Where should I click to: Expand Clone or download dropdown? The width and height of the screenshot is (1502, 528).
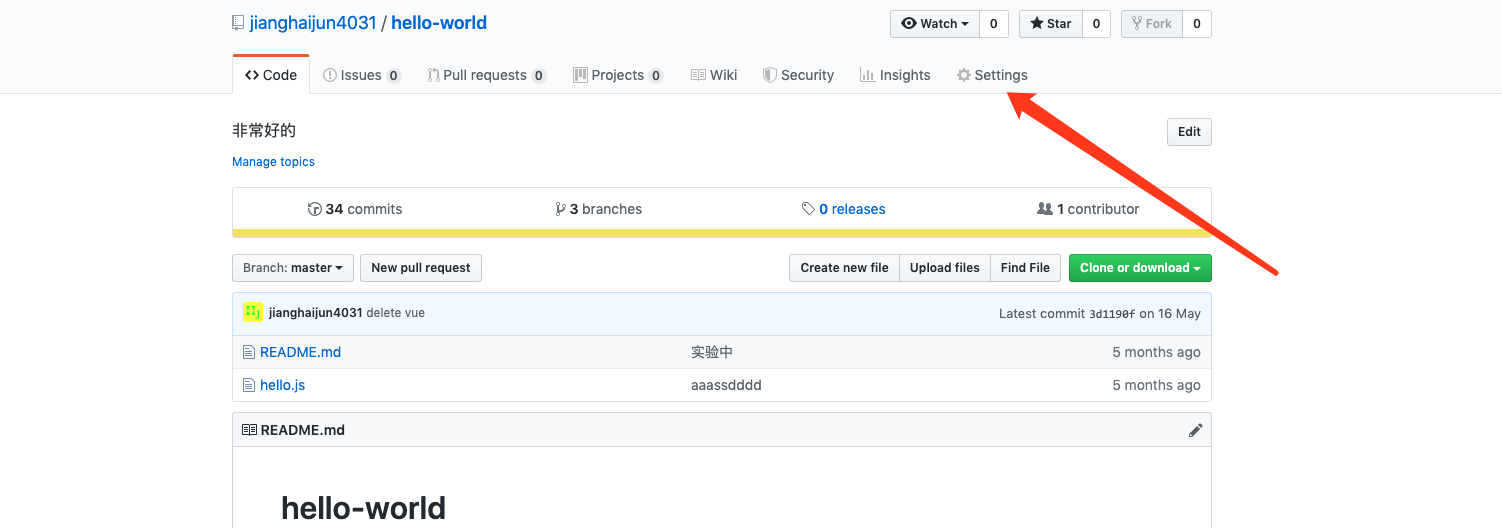(1140, 268)
